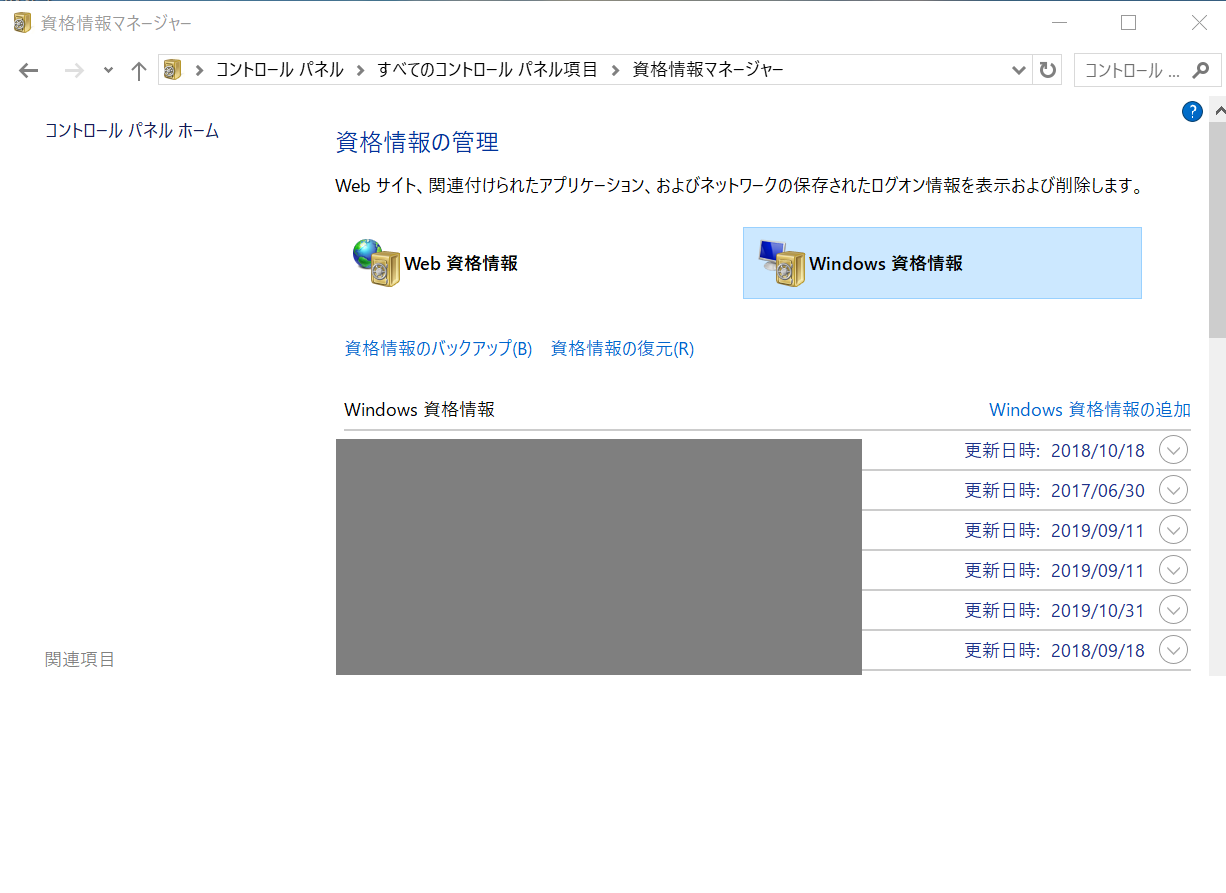Click 資格情報マネージャー breadcrumb segment

pyautogui.click(x=708, y=70)
